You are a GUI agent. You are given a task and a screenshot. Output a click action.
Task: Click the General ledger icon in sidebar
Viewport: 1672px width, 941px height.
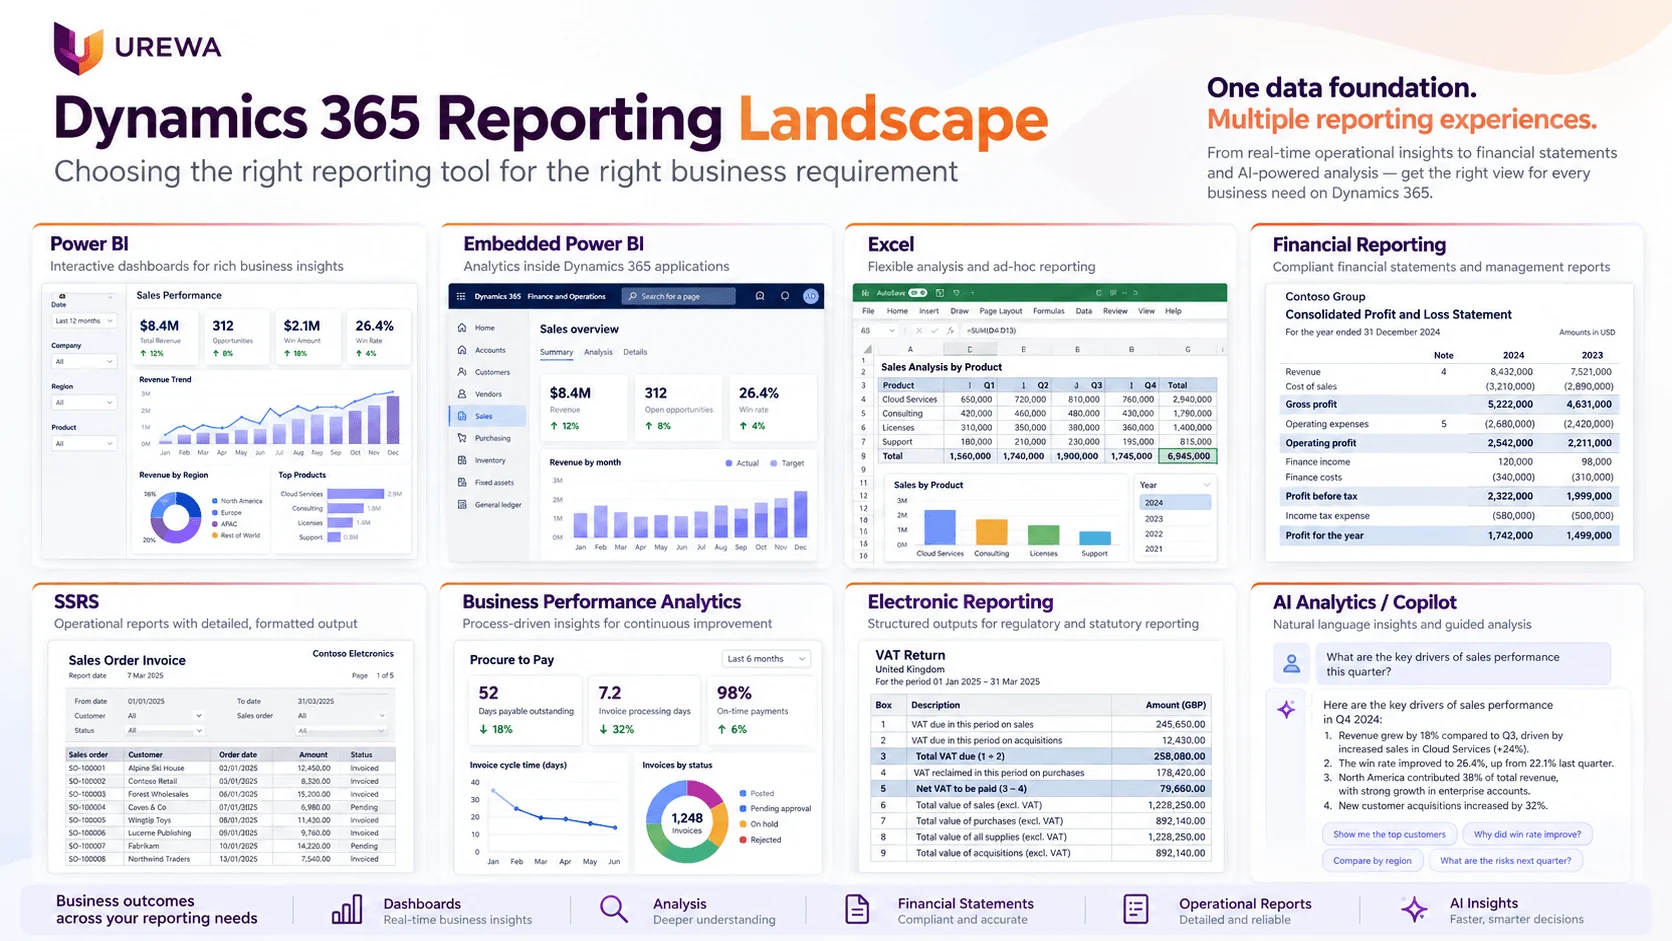[x=462, y=504]
